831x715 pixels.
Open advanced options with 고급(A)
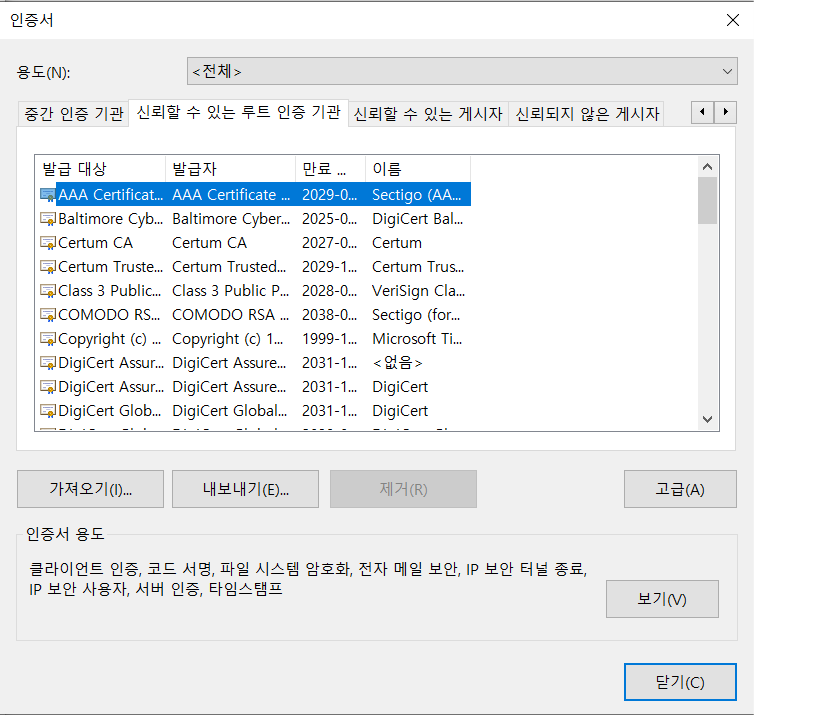[x=680, y=489]
